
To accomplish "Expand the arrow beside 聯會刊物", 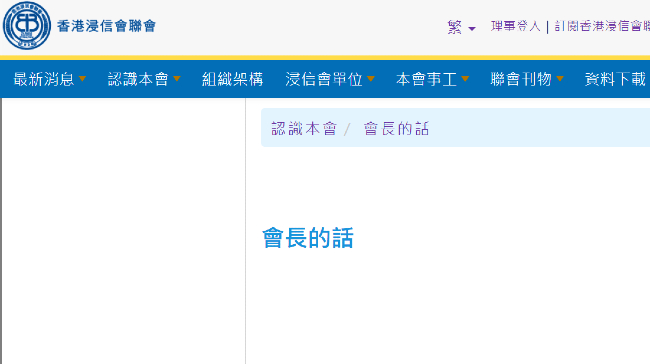I will click(x=560, y=78).
